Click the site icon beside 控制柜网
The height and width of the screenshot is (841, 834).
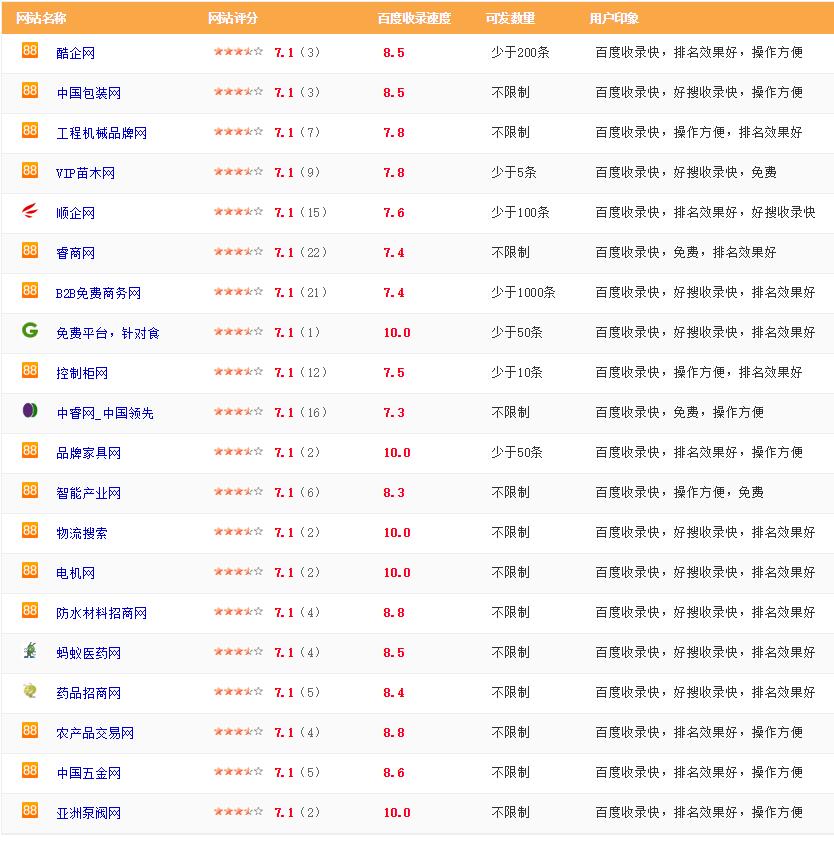[30, 371]
